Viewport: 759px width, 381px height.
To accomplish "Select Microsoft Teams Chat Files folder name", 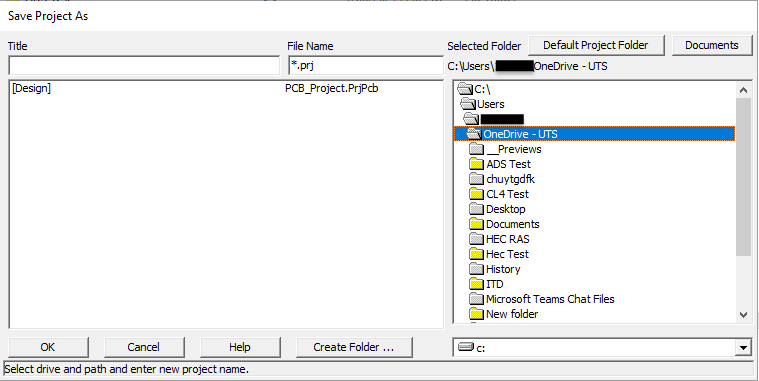I will tap(550, 299).
